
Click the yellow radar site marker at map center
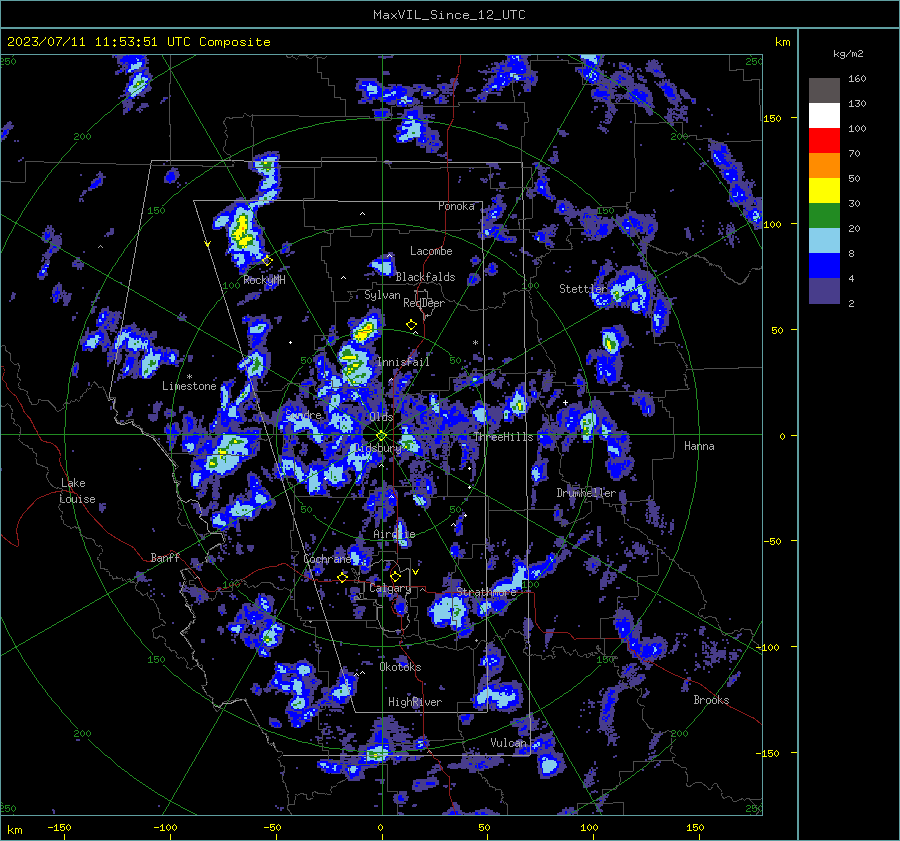click(382, 435)
